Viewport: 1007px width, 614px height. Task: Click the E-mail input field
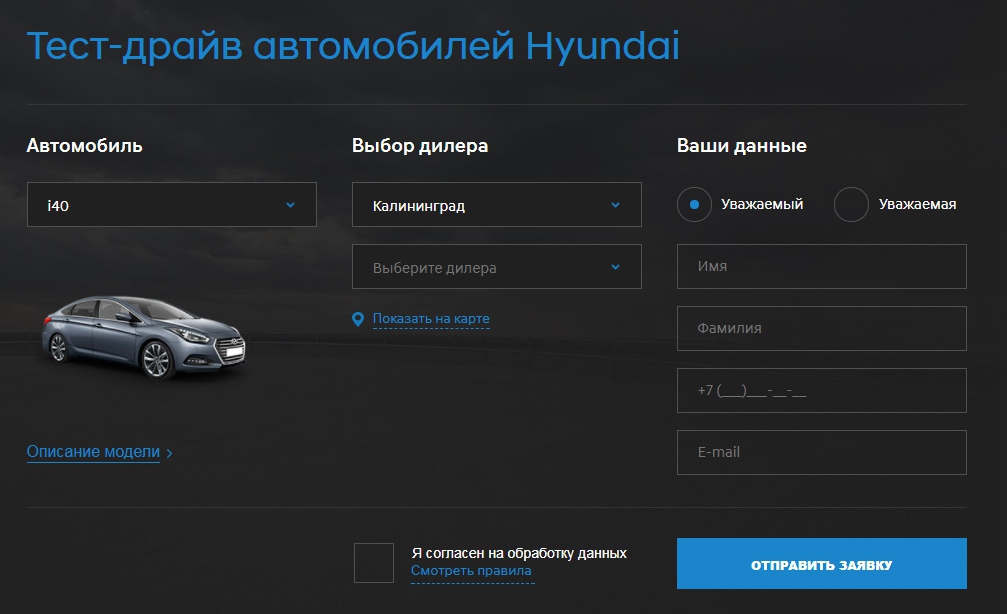tap(821, 452)
